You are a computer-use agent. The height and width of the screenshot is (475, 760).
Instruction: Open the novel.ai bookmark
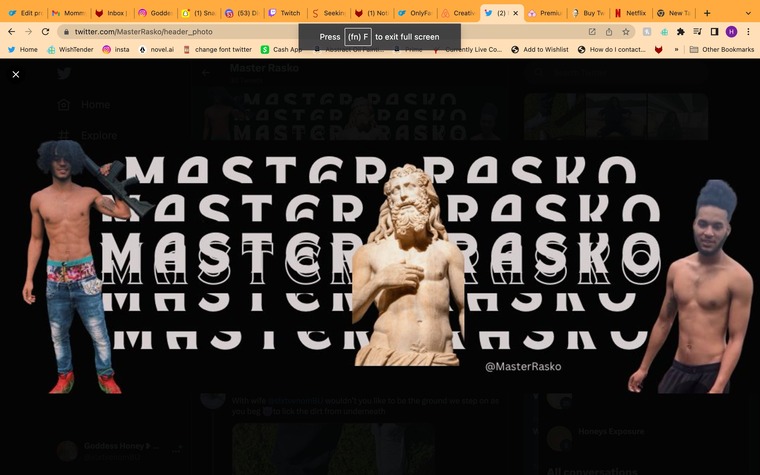[x=157, y=49]
